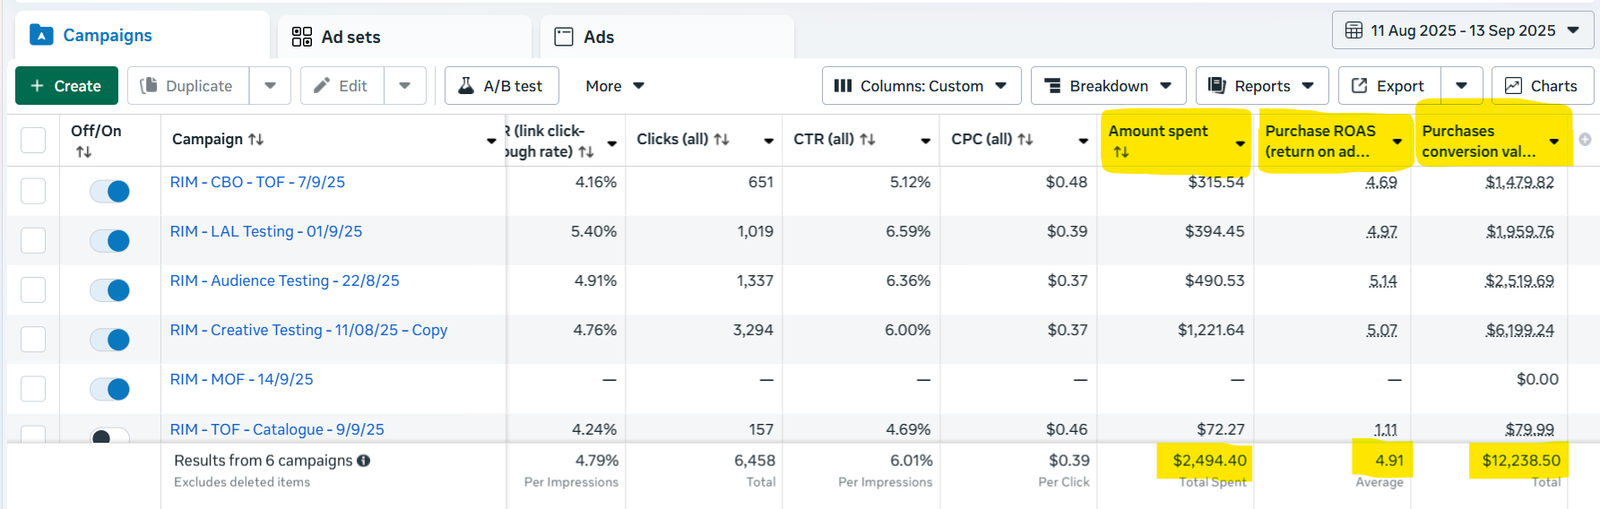Click sort arrows beside CTR (all) header

(868, 140)
